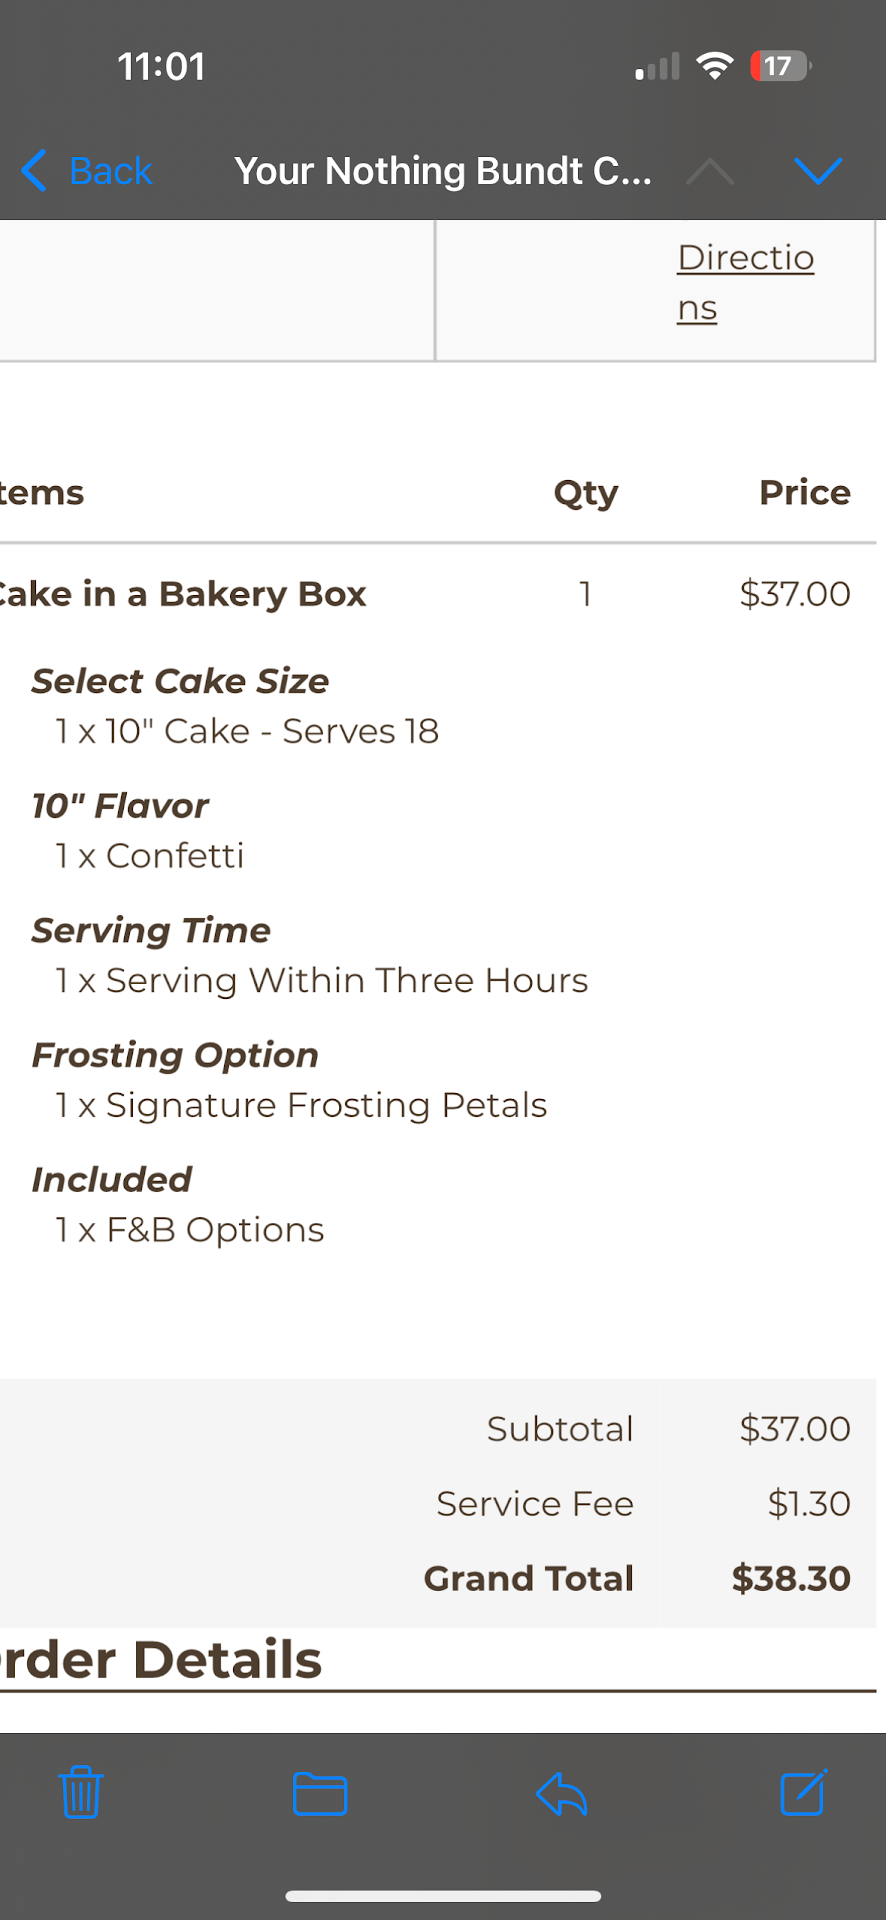
Task: Tap the Order Details heading
Action: (162, 1660)
